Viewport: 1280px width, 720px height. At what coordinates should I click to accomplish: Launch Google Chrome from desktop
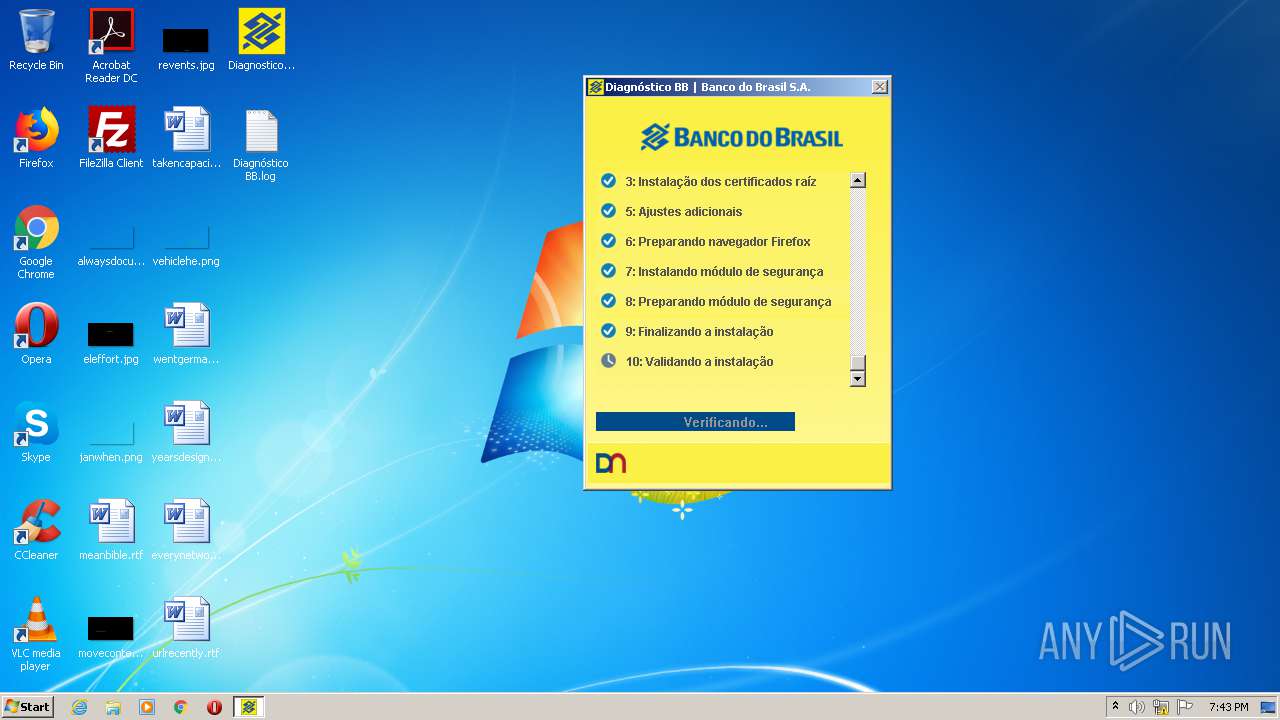[36, 242]
